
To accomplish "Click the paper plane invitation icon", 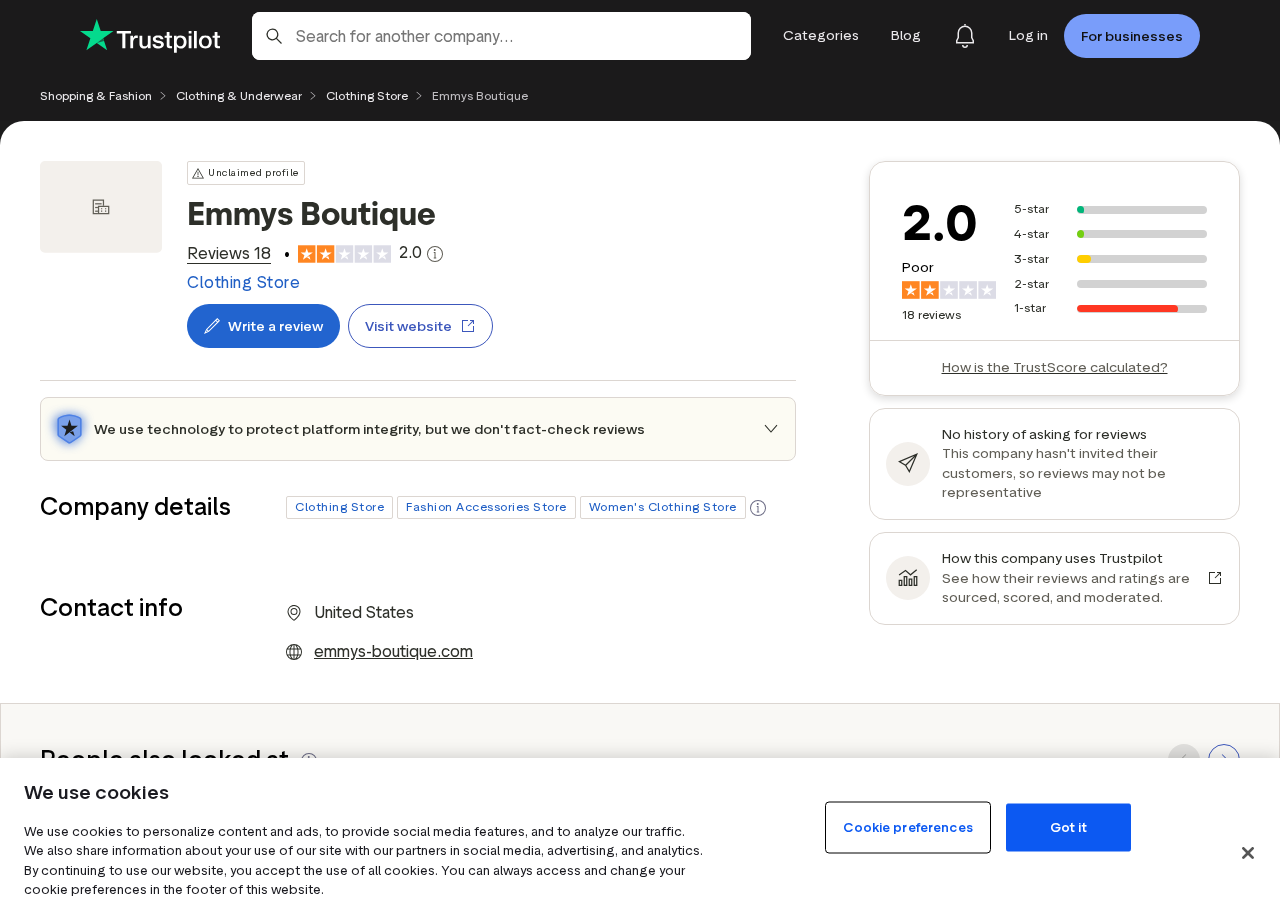I will click(x=908, y=464).
